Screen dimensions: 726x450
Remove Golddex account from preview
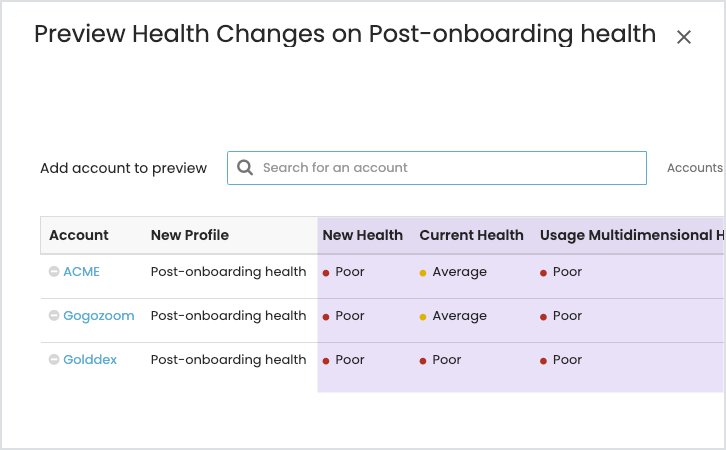click(x=54, y=360)
